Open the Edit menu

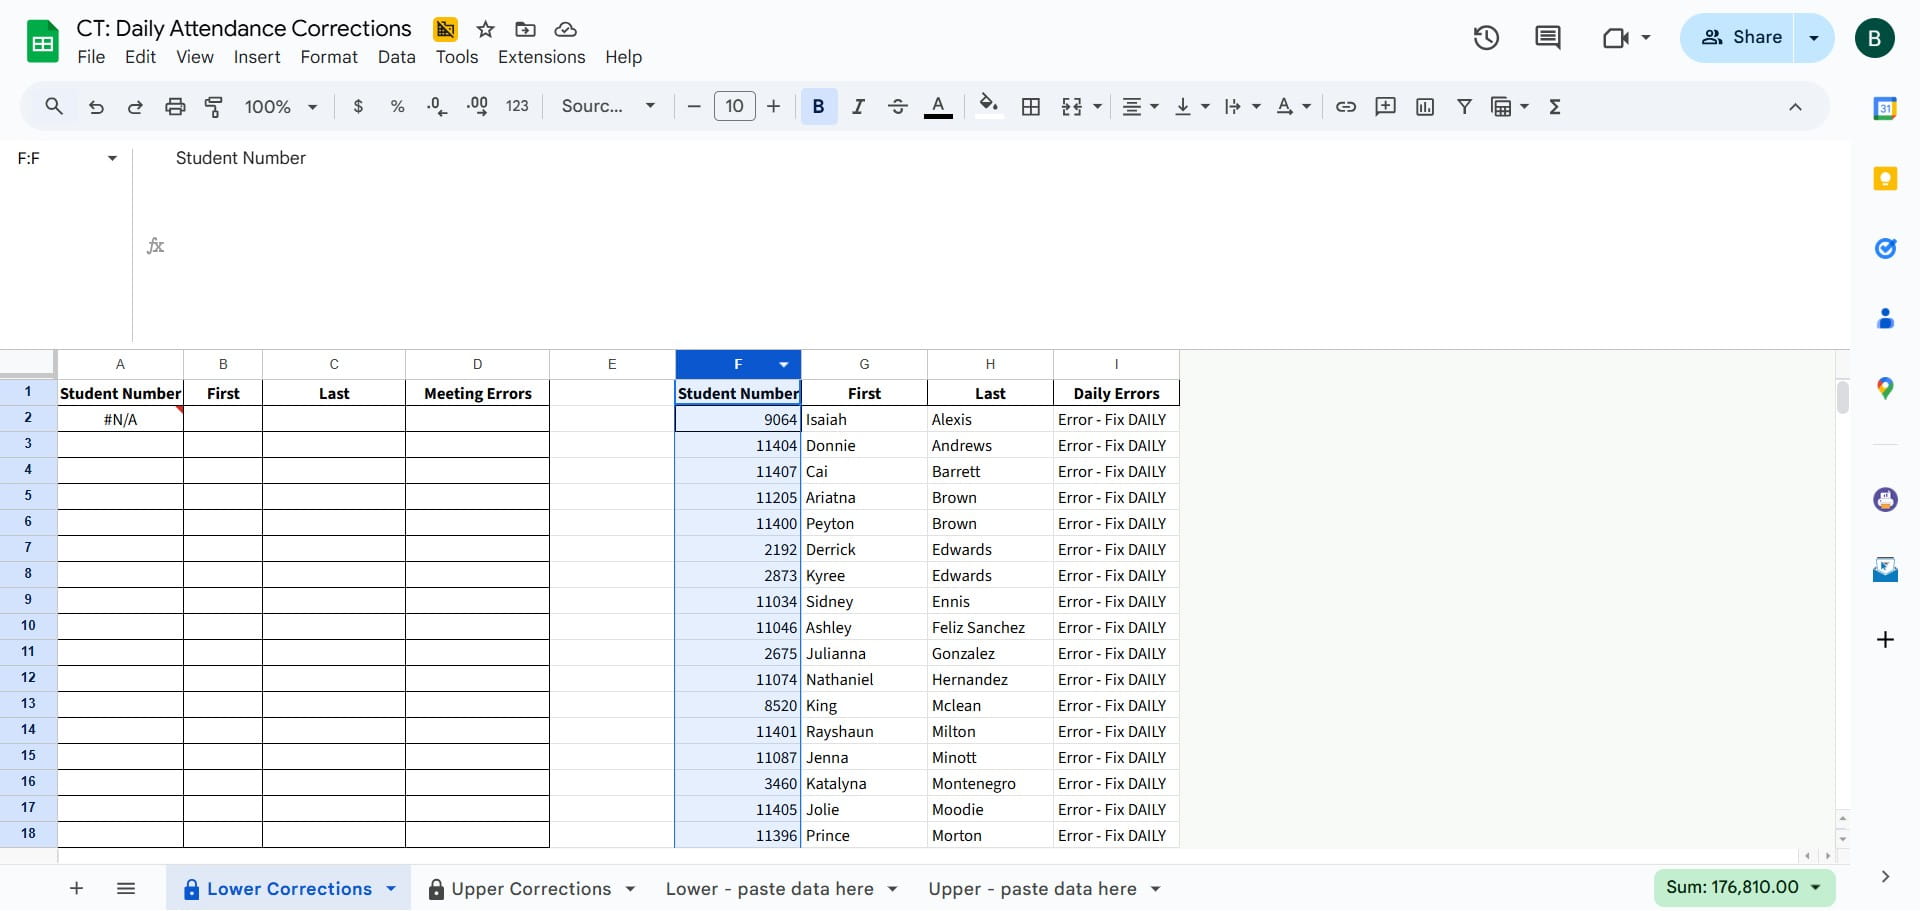(x=140, y=57)
